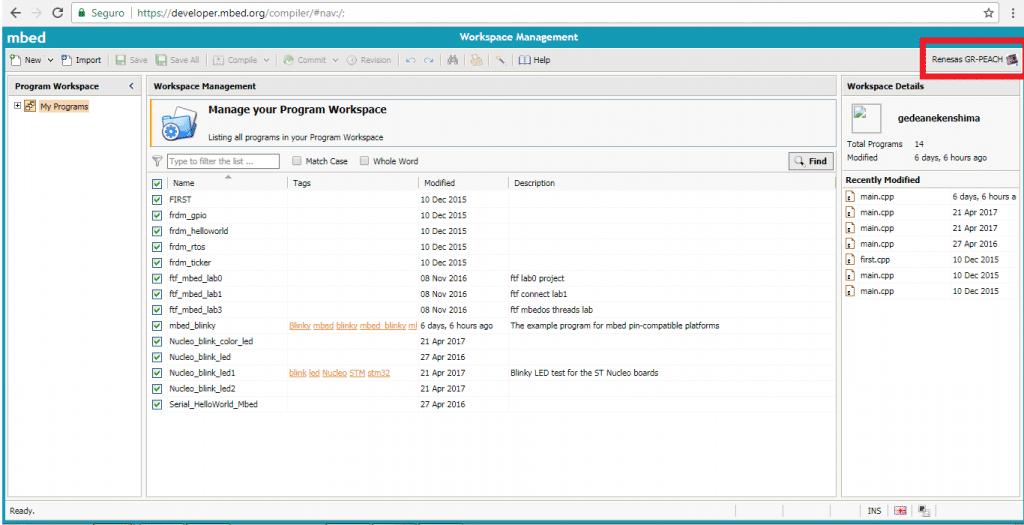Image resolution: width=1024 pixels, height=525 pixels.
Task: Click the filter funnel icon beside filter box
Action: 157,161
